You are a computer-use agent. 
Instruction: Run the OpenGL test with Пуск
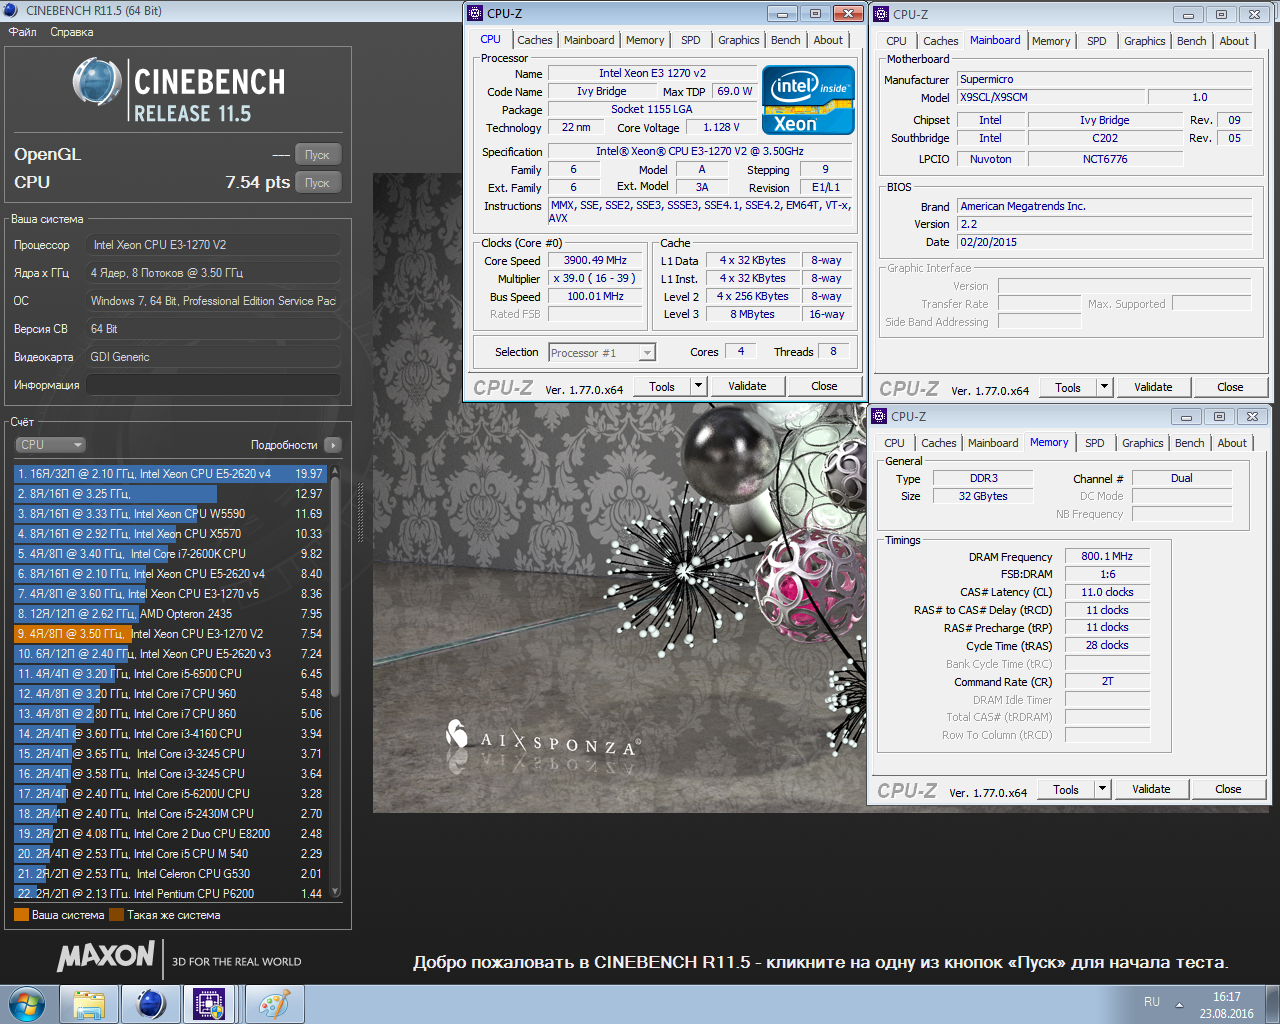318,155
